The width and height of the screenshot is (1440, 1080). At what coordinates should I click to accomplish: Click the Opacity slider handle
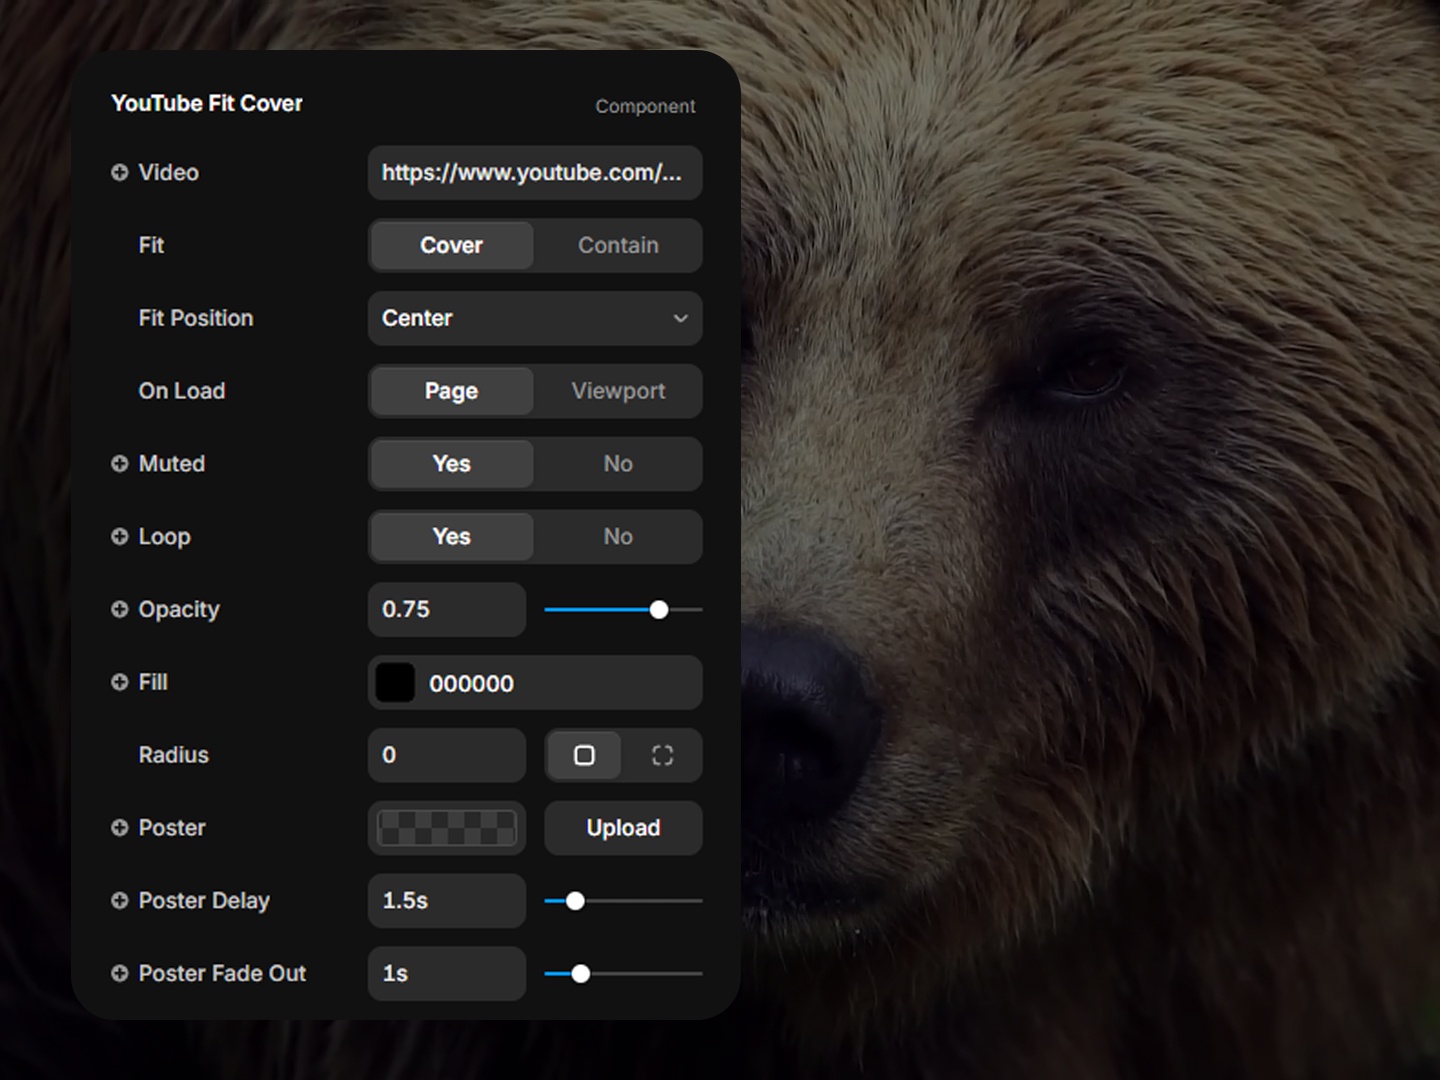[x=659, y=610]
